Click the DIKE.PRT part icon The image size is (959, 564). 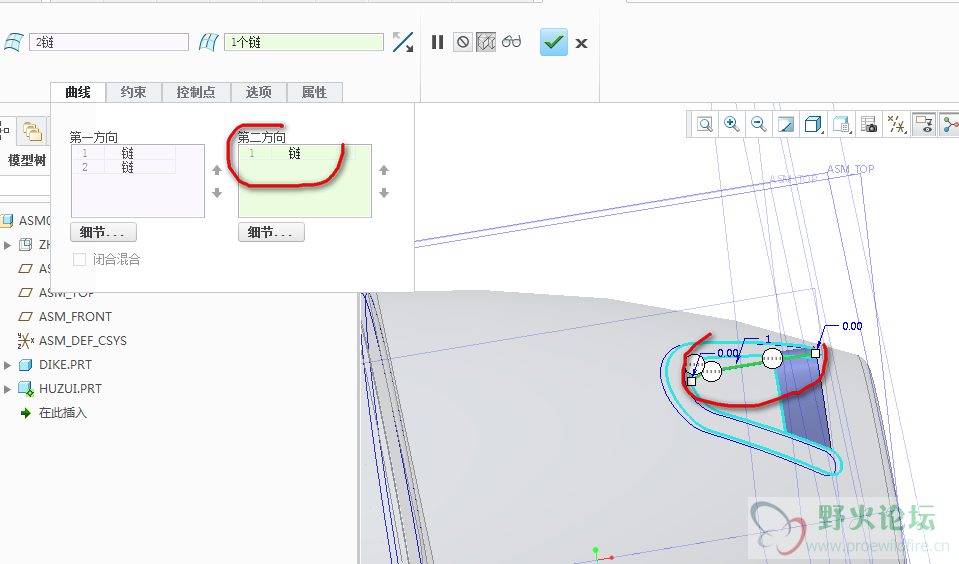pyautogui.click(x=25, y=365)
